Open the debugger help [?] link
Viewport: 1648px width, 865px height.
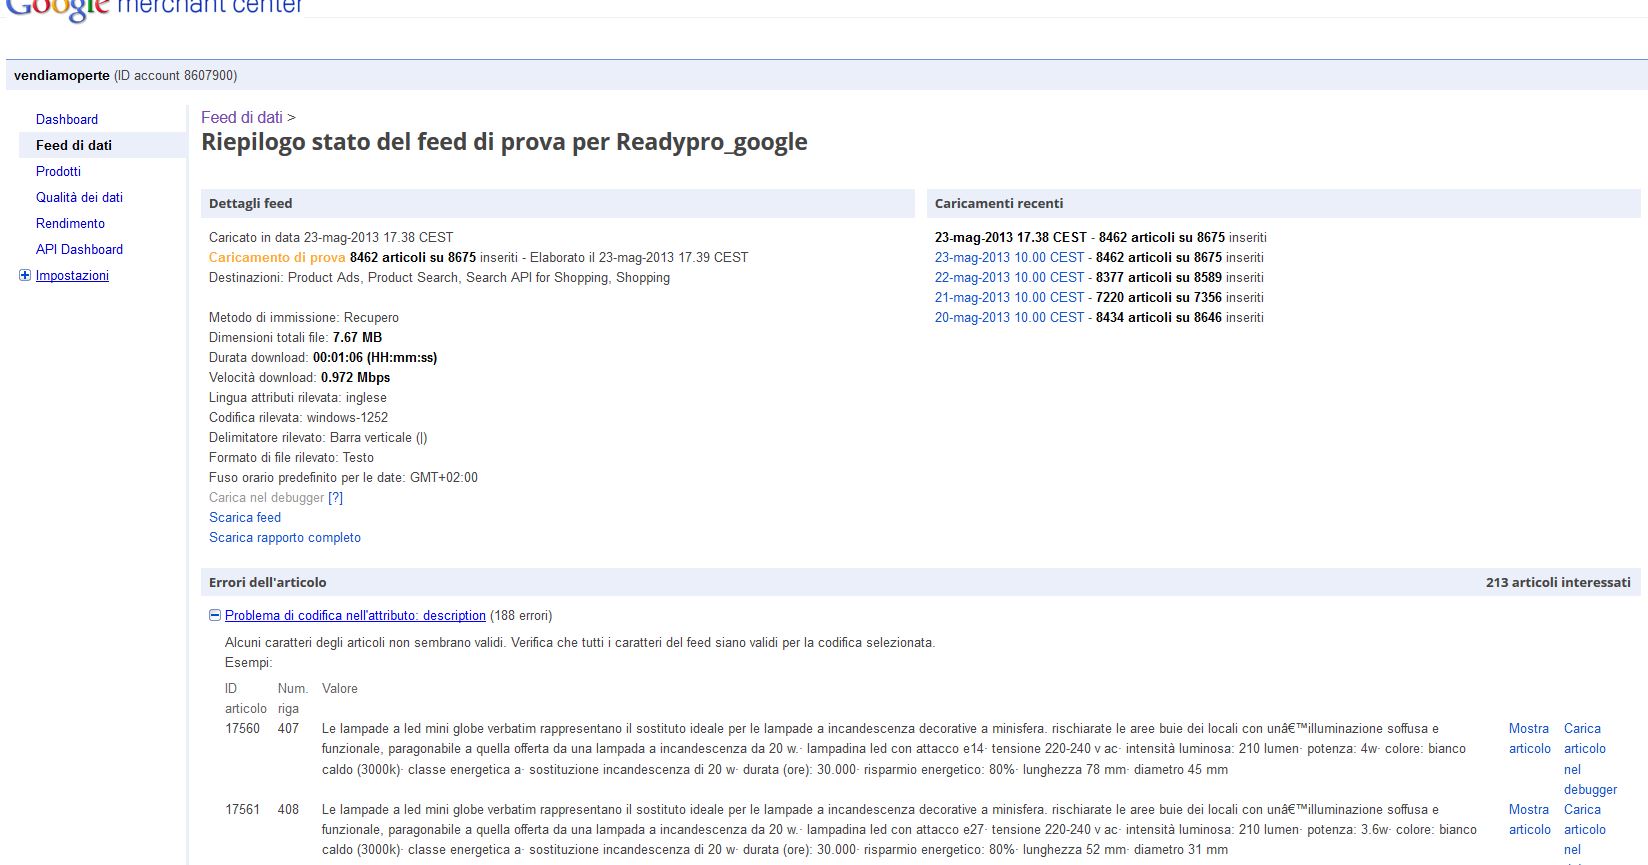click(335, 497)
